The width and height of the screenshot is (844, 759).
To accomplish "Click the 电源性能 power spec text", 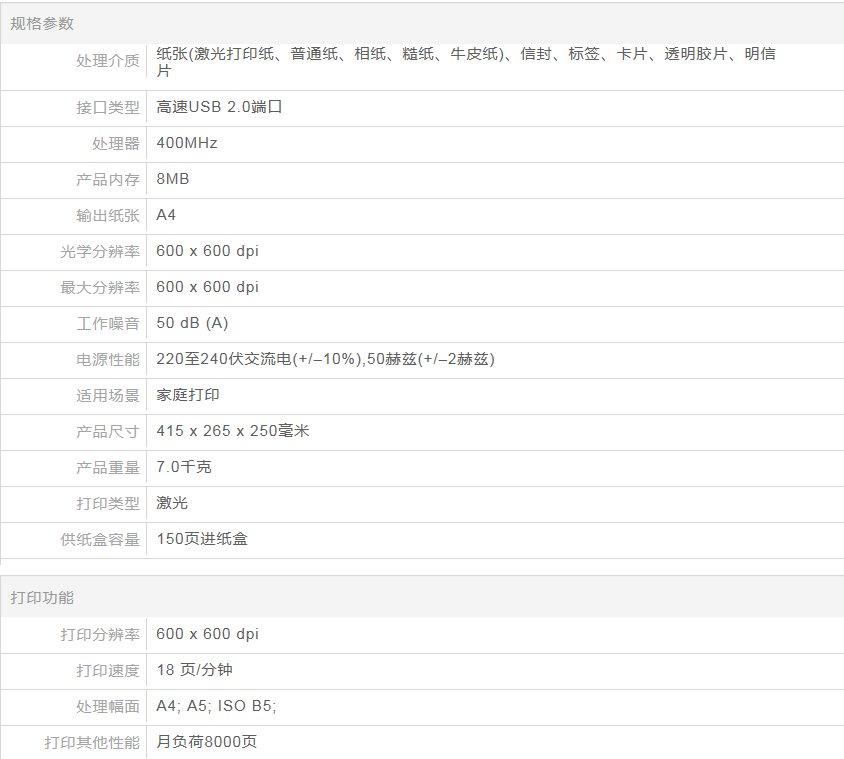I will 325,359.
